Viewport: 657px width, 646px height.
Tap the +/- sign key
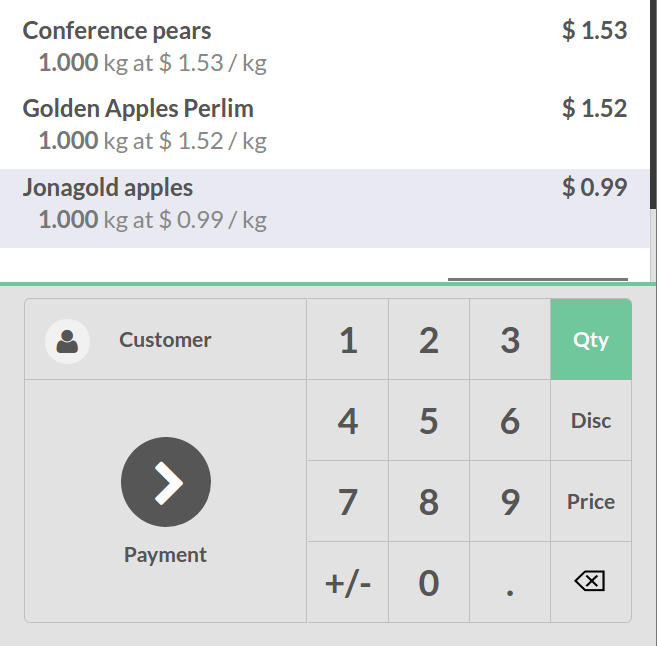click(x=348, y=582)
